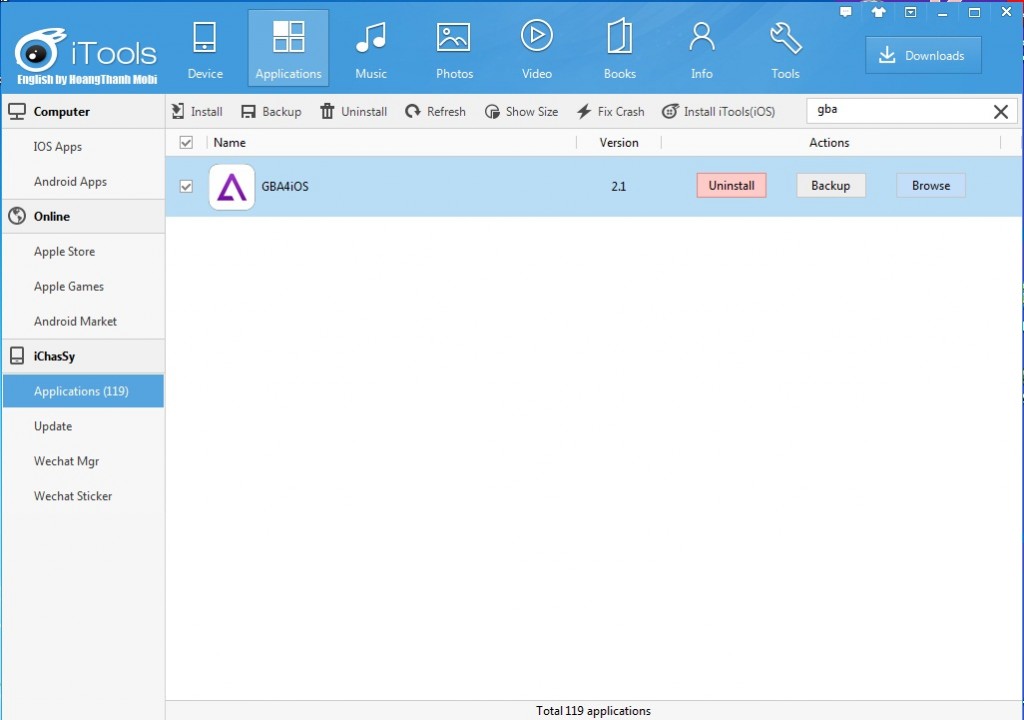
Task: Click the GBA4iOS app icon
Action: (x=232, y=187)
